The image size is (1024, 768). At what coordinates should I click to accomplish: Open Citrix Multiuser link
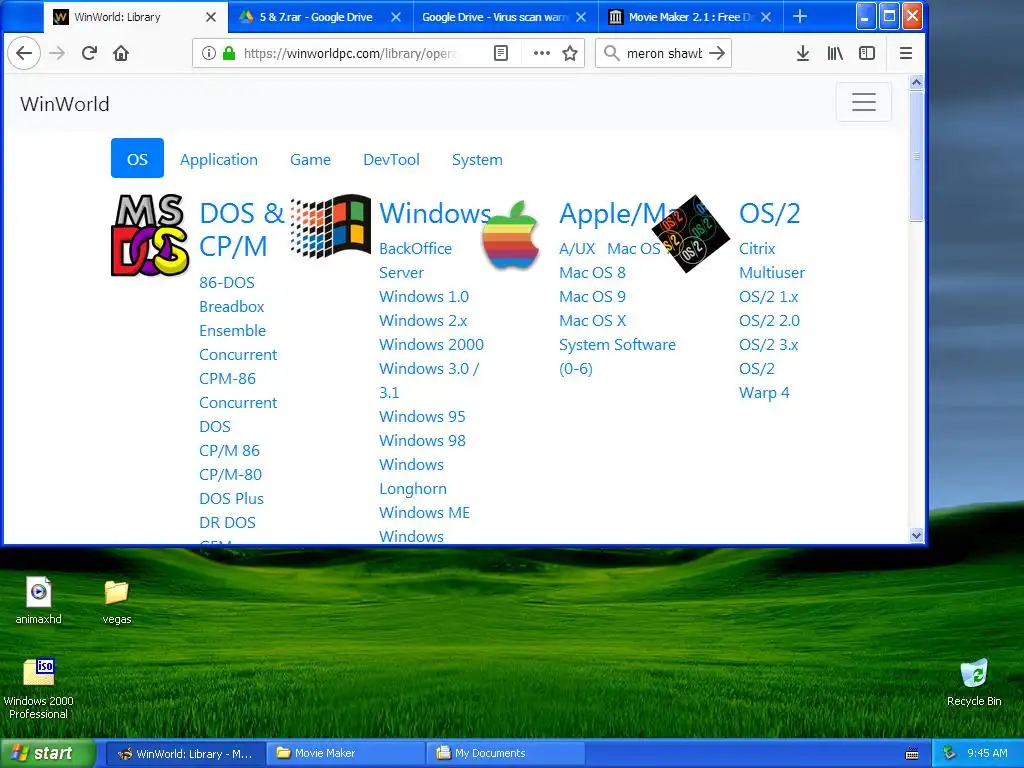pos(772,260)
